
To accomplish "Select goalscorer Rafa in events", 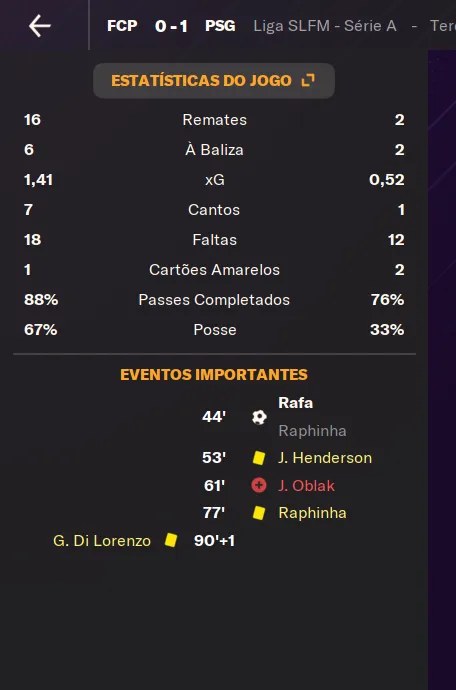I will tap(295, 403).
